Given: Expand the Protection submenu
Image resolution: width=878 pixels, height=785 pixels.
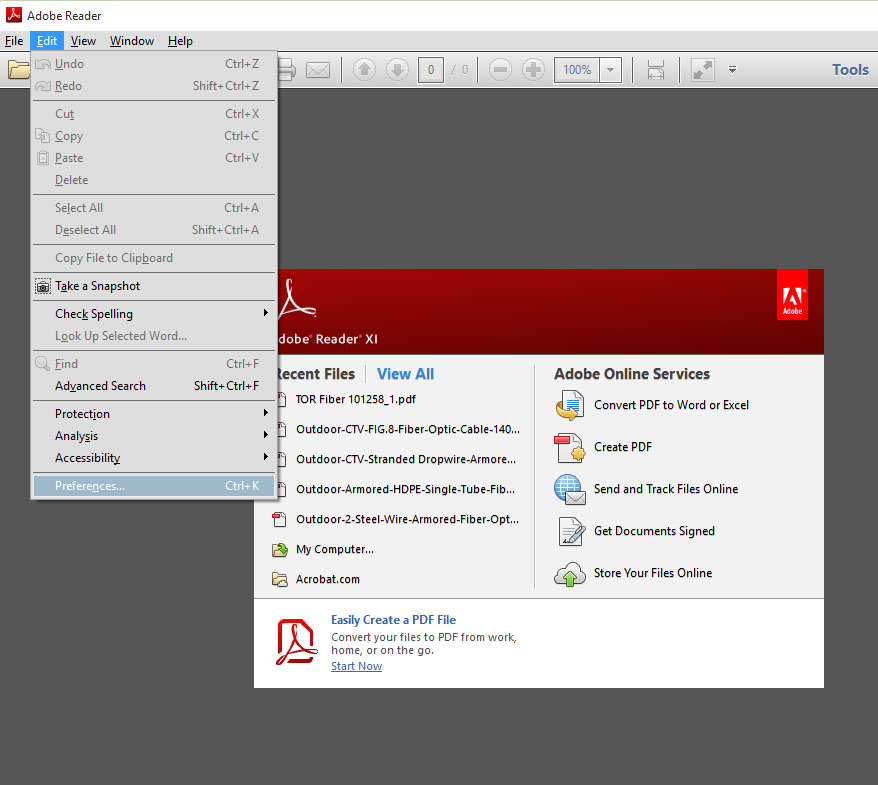Looking at the screenshot, I should click(154, 413).
